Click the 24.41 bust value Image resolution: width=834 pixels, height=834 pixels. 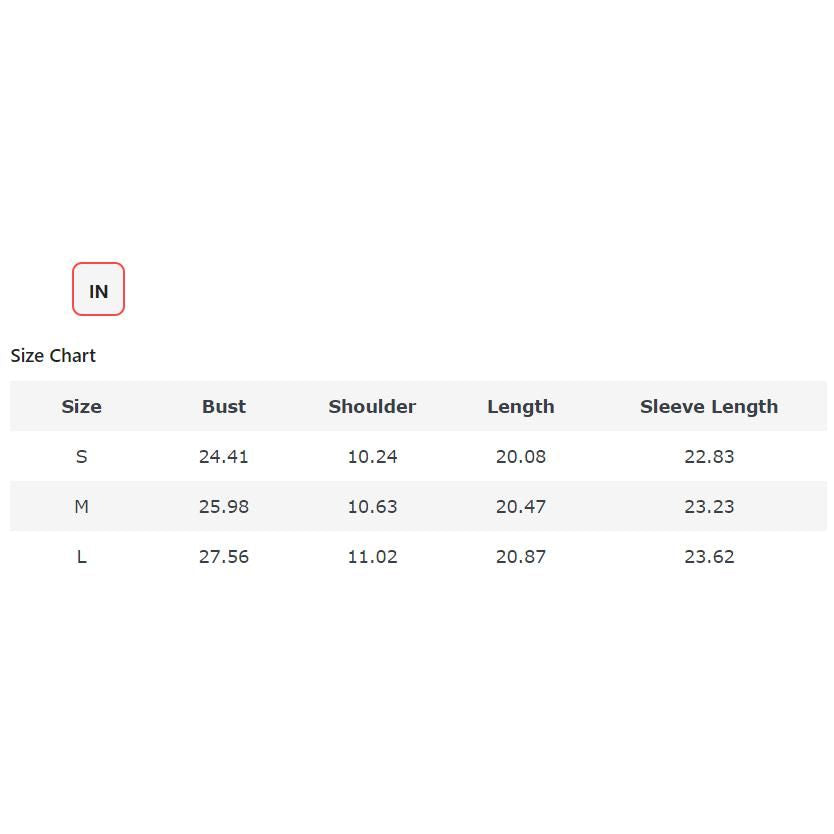click(223, 457)
